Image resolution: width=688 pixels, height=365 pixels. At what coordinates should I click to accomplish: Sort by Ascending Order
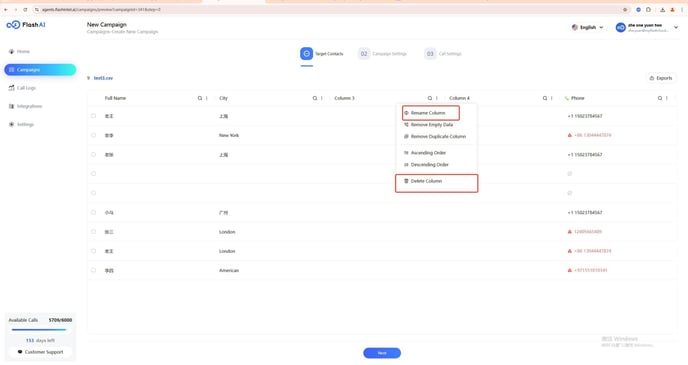tap(425, 153)
